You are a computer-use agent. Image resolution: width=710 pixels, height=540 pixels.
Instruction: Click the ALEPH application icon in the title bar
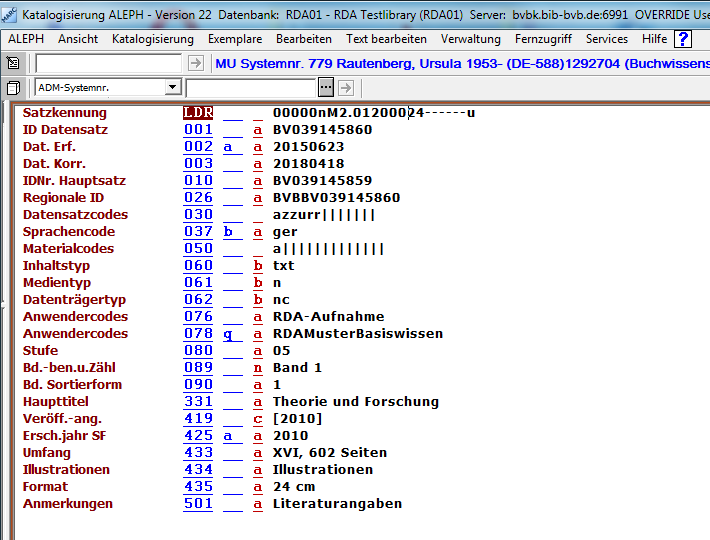(x=9, y=15)
